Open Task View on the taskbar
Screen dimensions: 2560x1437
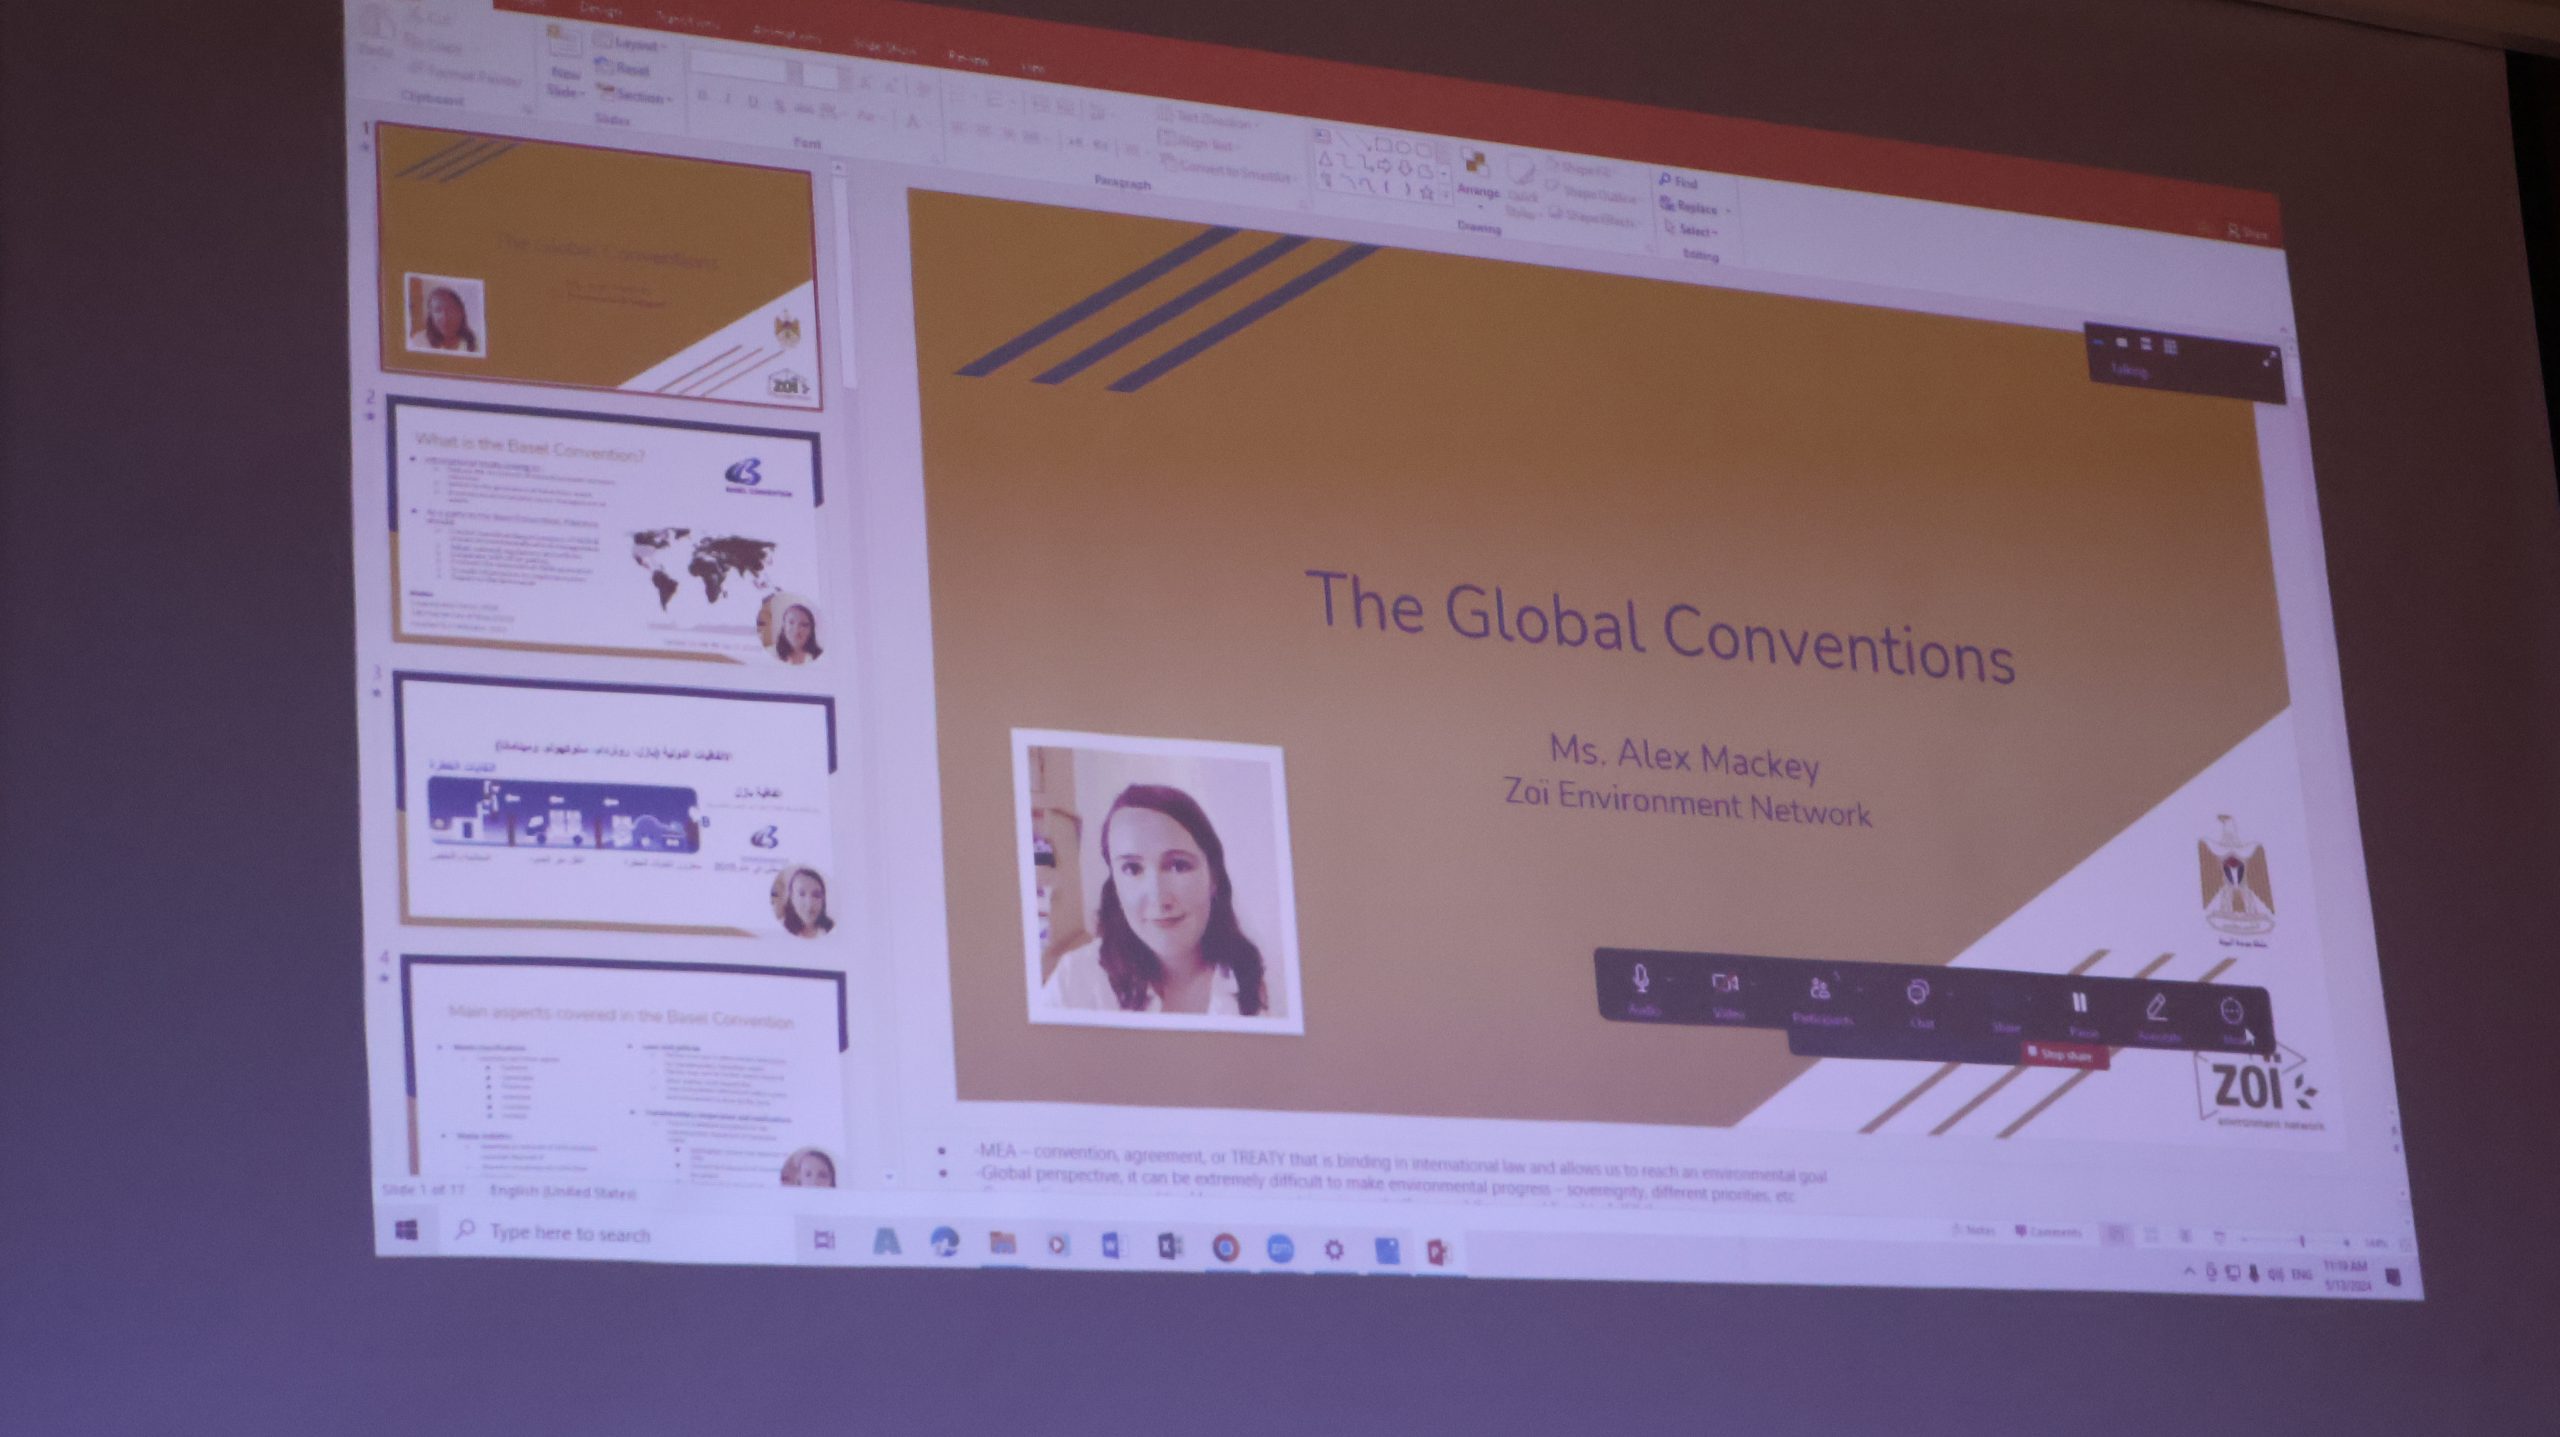click(x=823, y=1241)
